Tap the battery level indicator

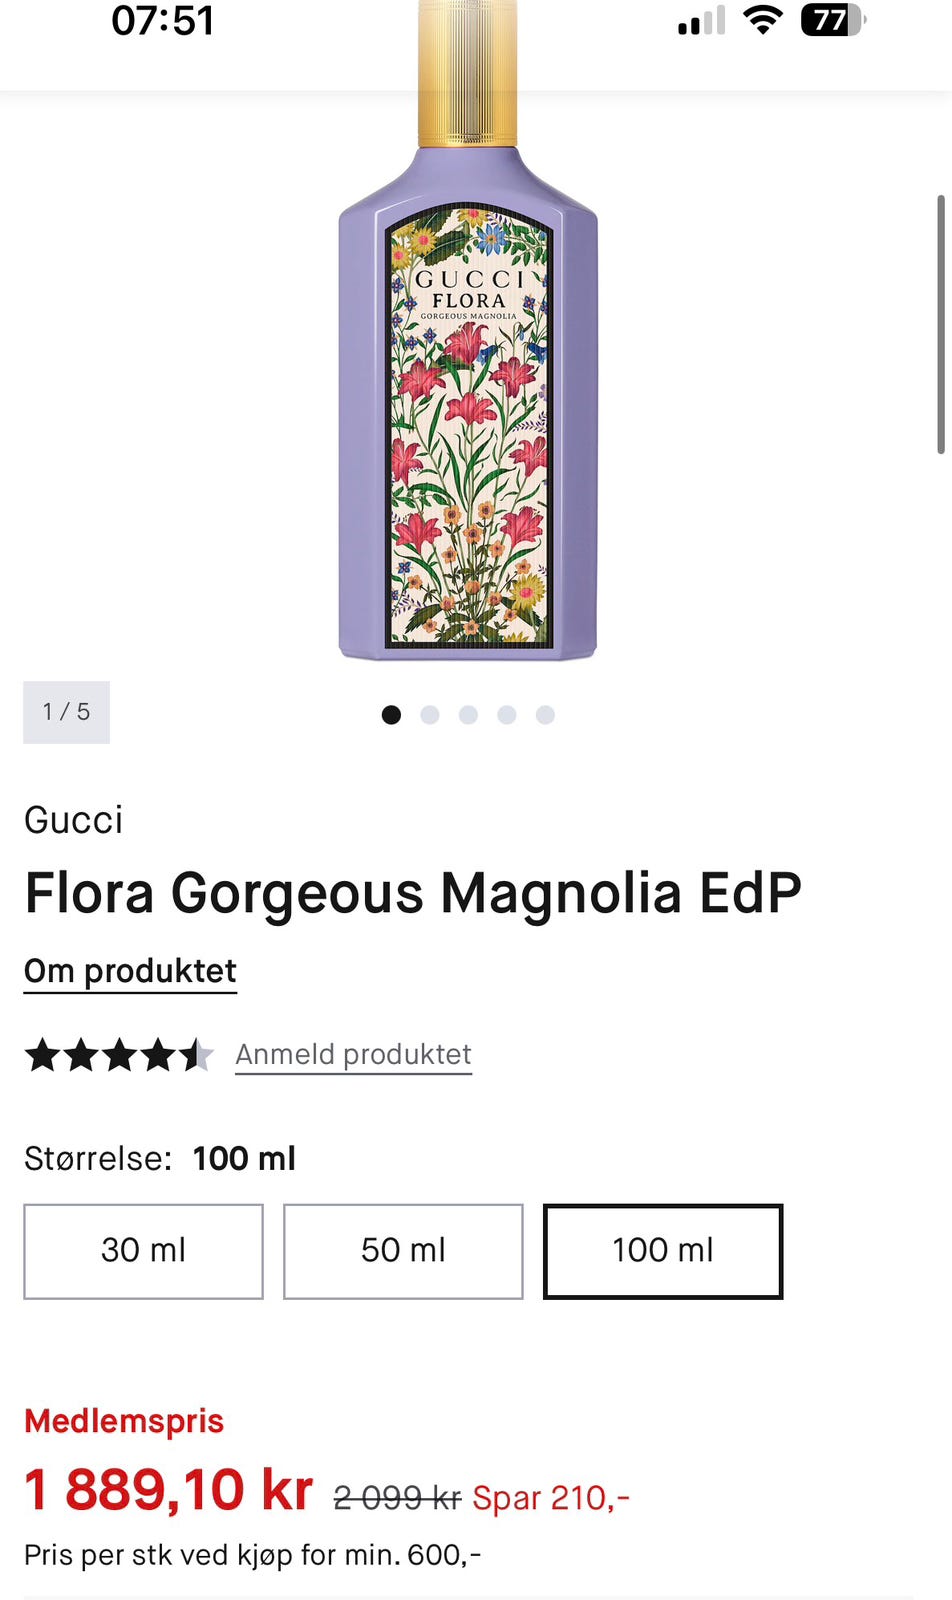pos(832,20)
